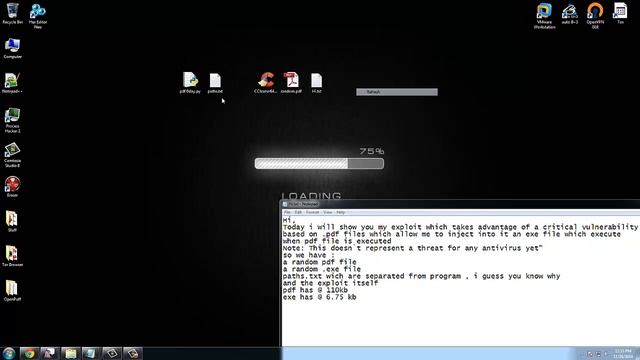Click line starting 'paths.txt wich are separated'
This screenshot has height=360, width=640.
(421, 276)
